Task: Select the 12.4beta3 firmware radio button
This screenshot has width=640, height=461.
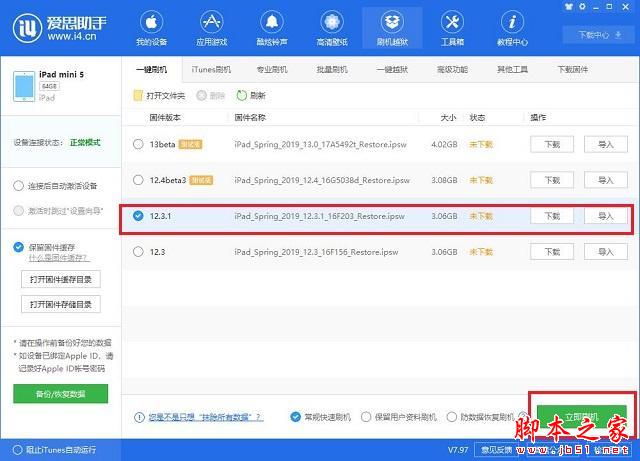Action: point(138,180)
